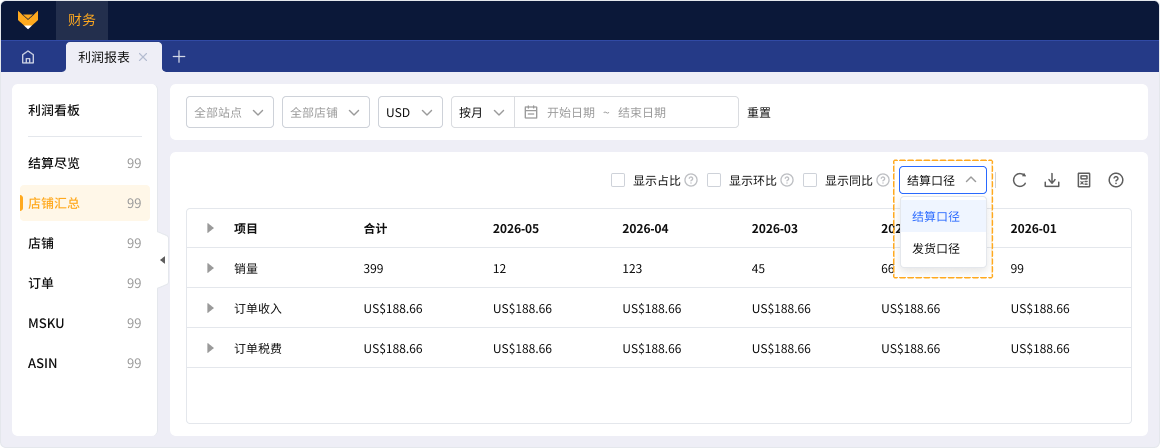
Task: Close the 利润报表 tab
Action: pos(144,57)
